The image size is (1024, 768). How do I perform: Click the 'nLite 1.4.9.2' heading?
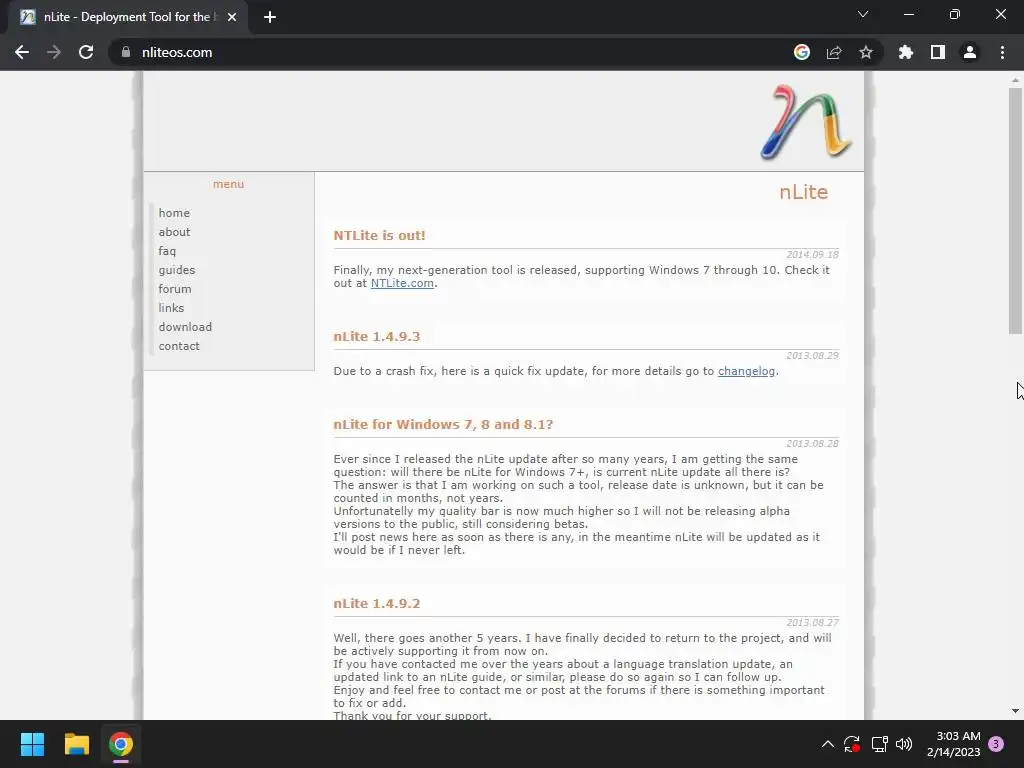377,603
